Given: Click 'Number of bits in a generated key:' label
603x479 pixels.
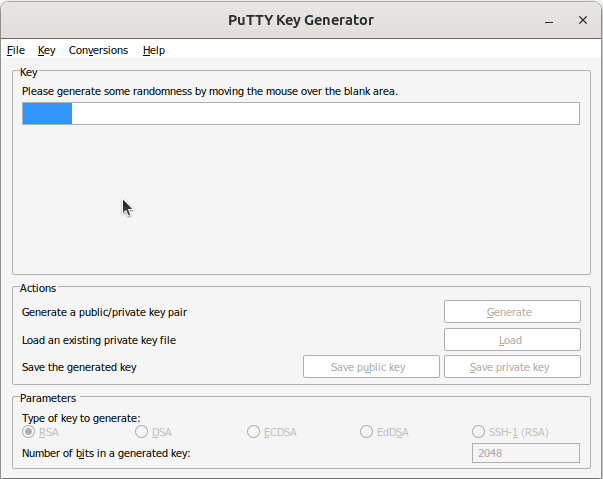Looking at the screenshot, I should pyautogui.click(x=106, y=453).
